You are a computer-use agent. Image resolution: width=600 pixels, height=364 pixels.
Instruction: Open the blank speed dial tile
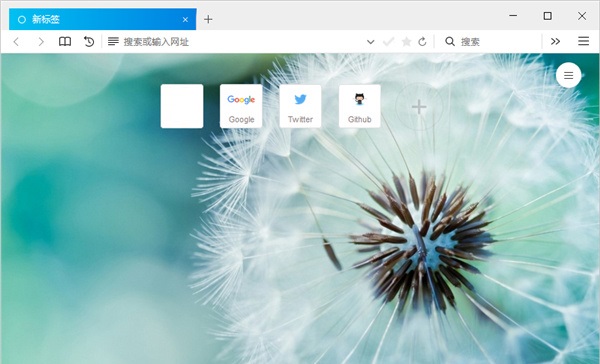click(x=182, y=106)
